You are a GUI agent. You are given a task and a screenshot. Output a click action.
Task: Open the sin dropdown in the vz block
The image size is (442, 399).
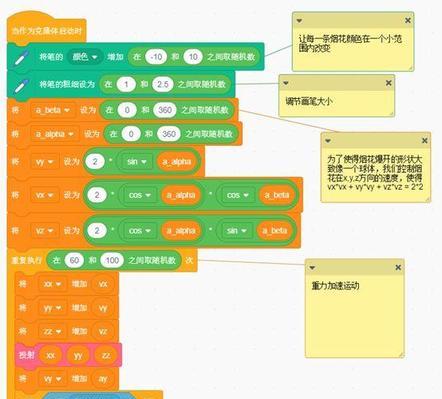tap(236, 231)
